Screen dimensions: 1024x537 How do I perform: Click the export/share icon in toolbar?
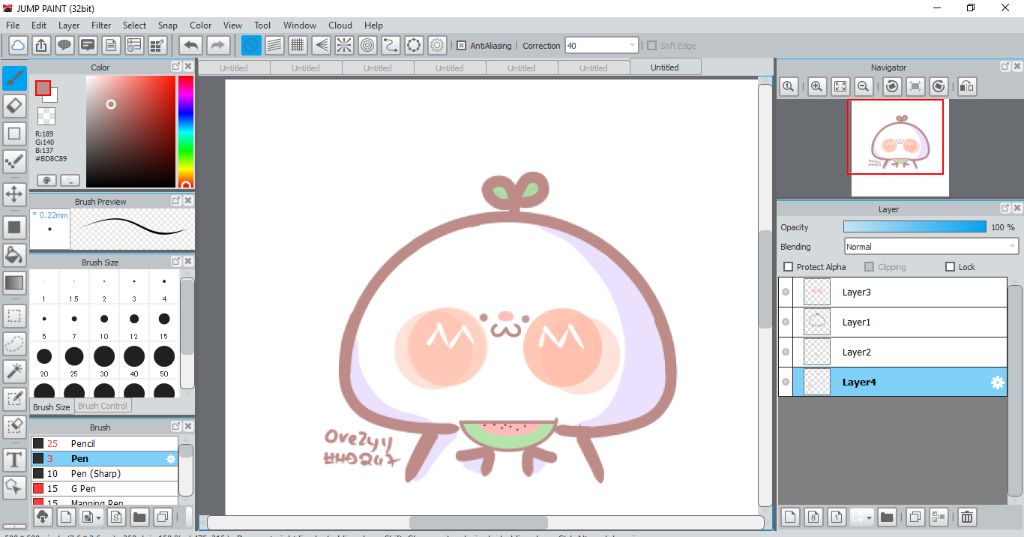[x=41, y=45]
